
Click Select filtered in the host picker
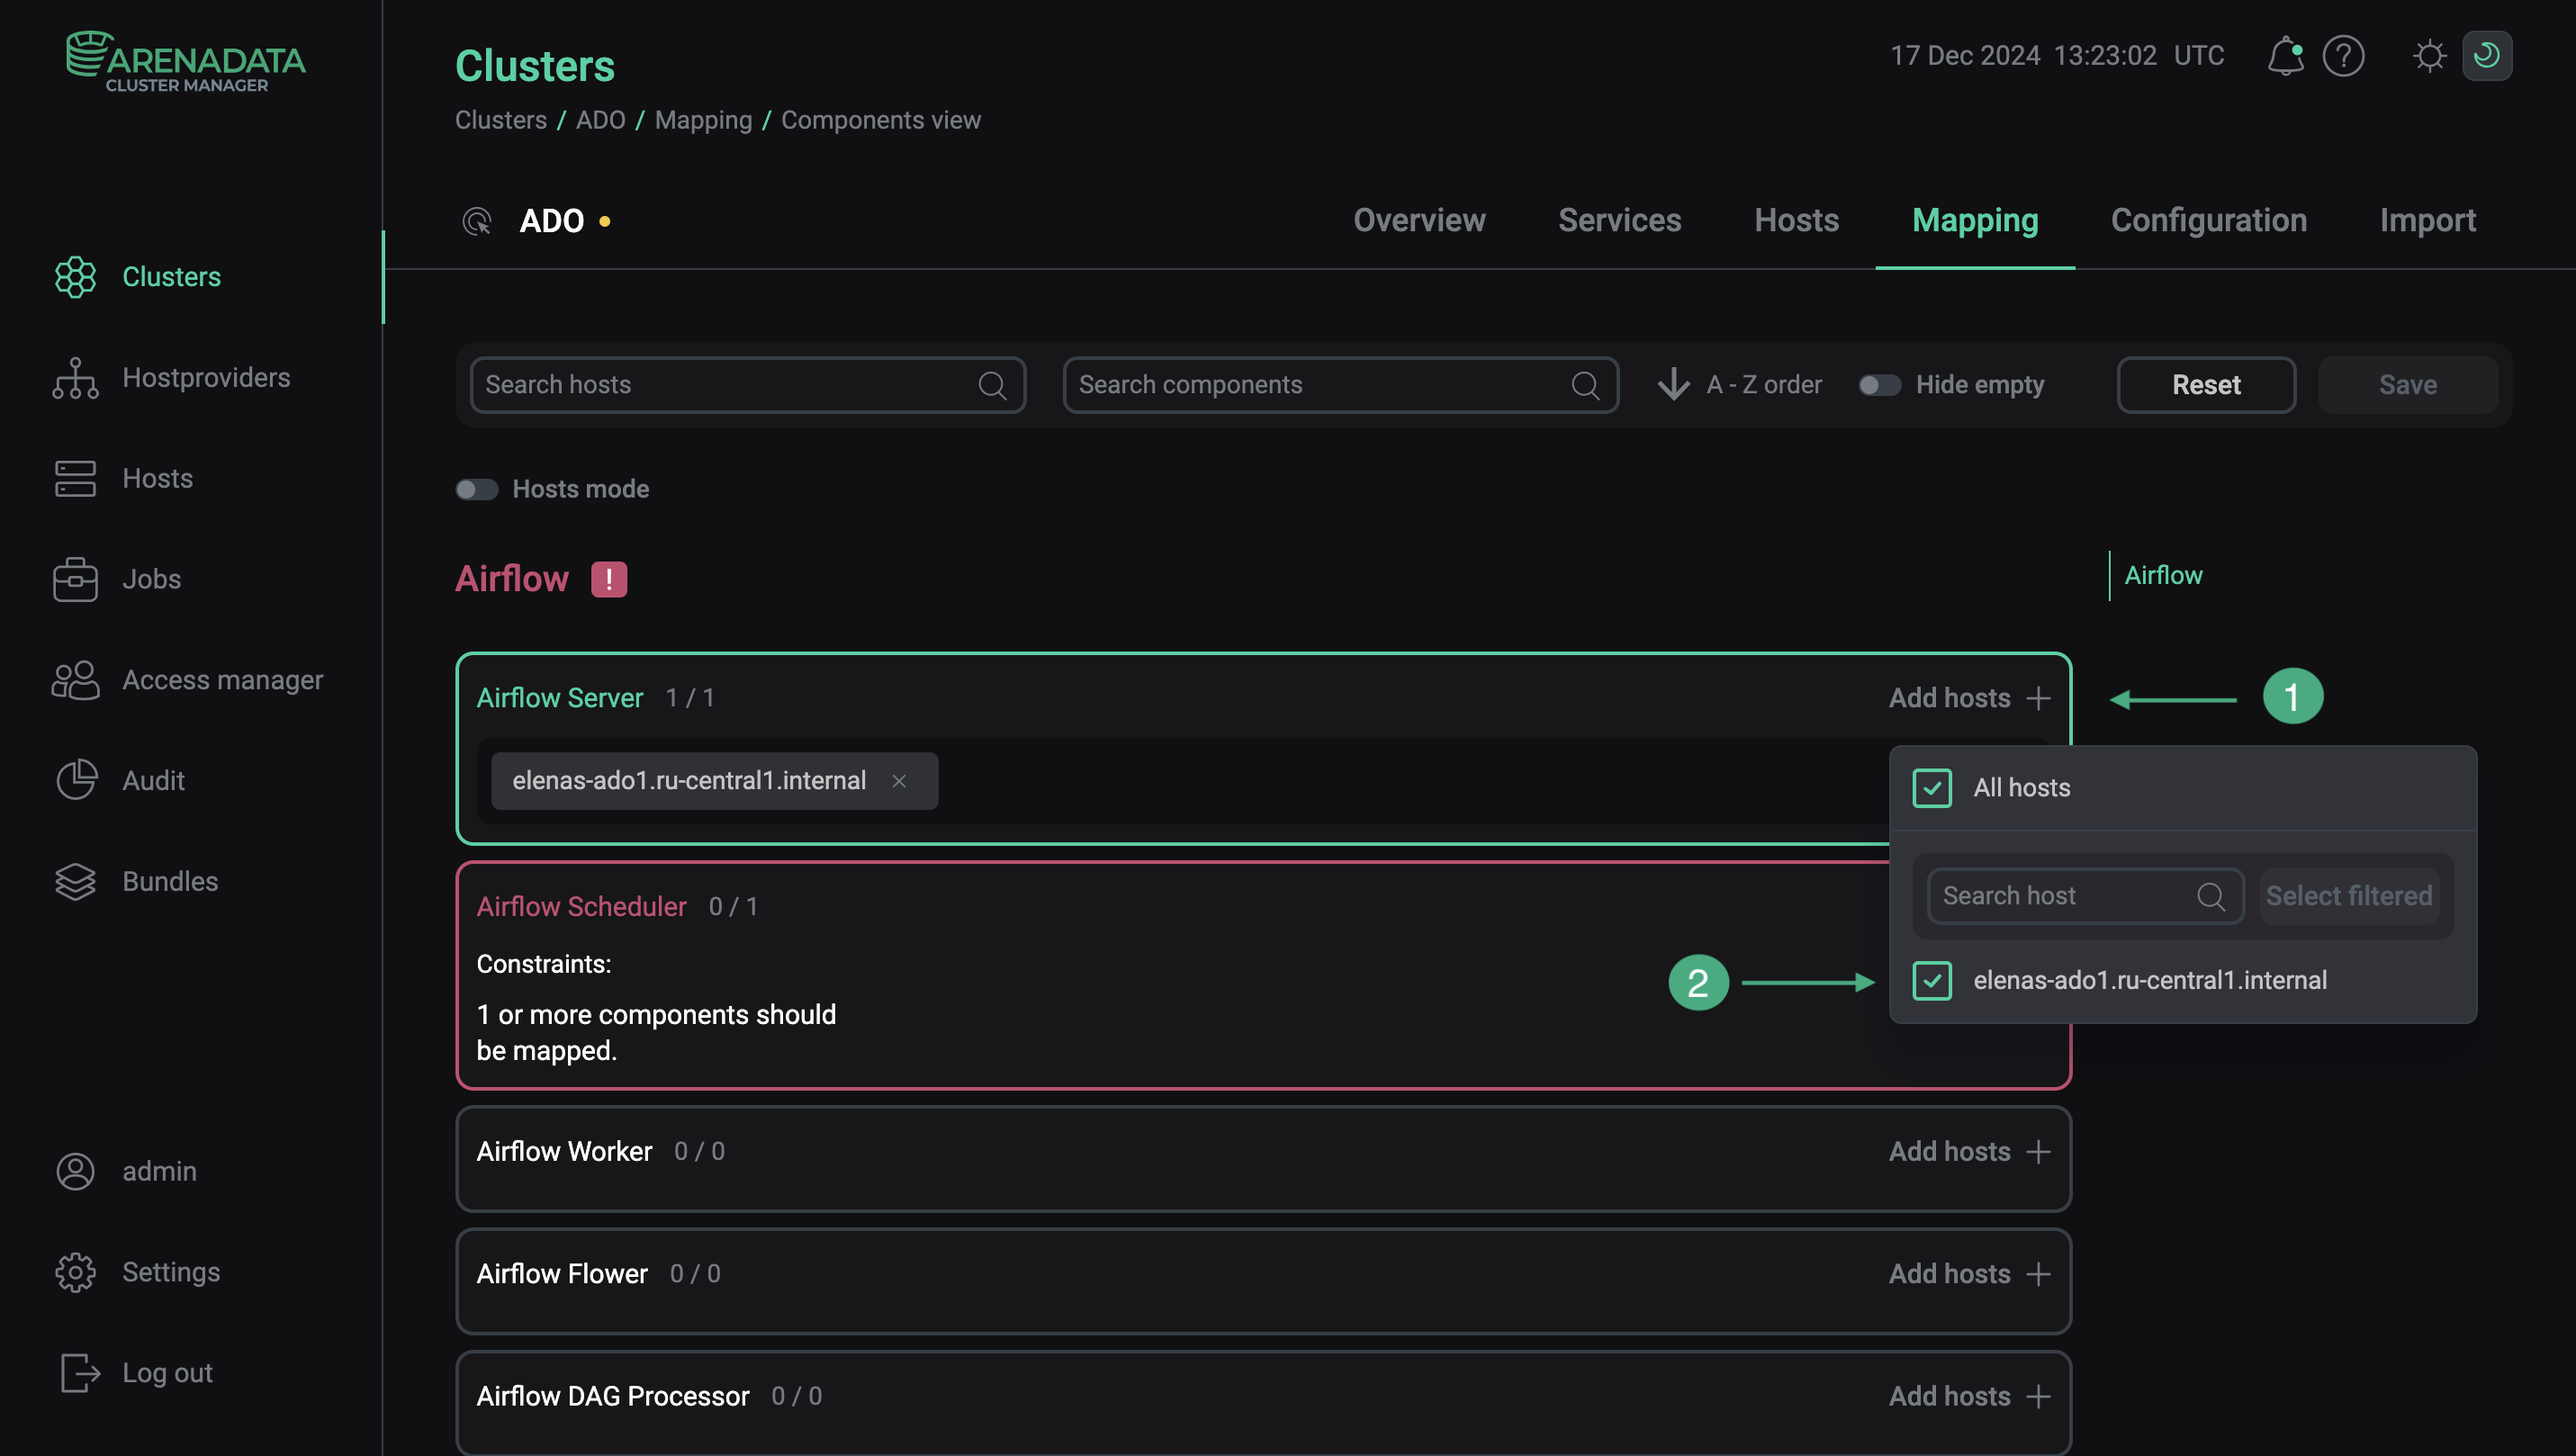tap(2349, 896)
